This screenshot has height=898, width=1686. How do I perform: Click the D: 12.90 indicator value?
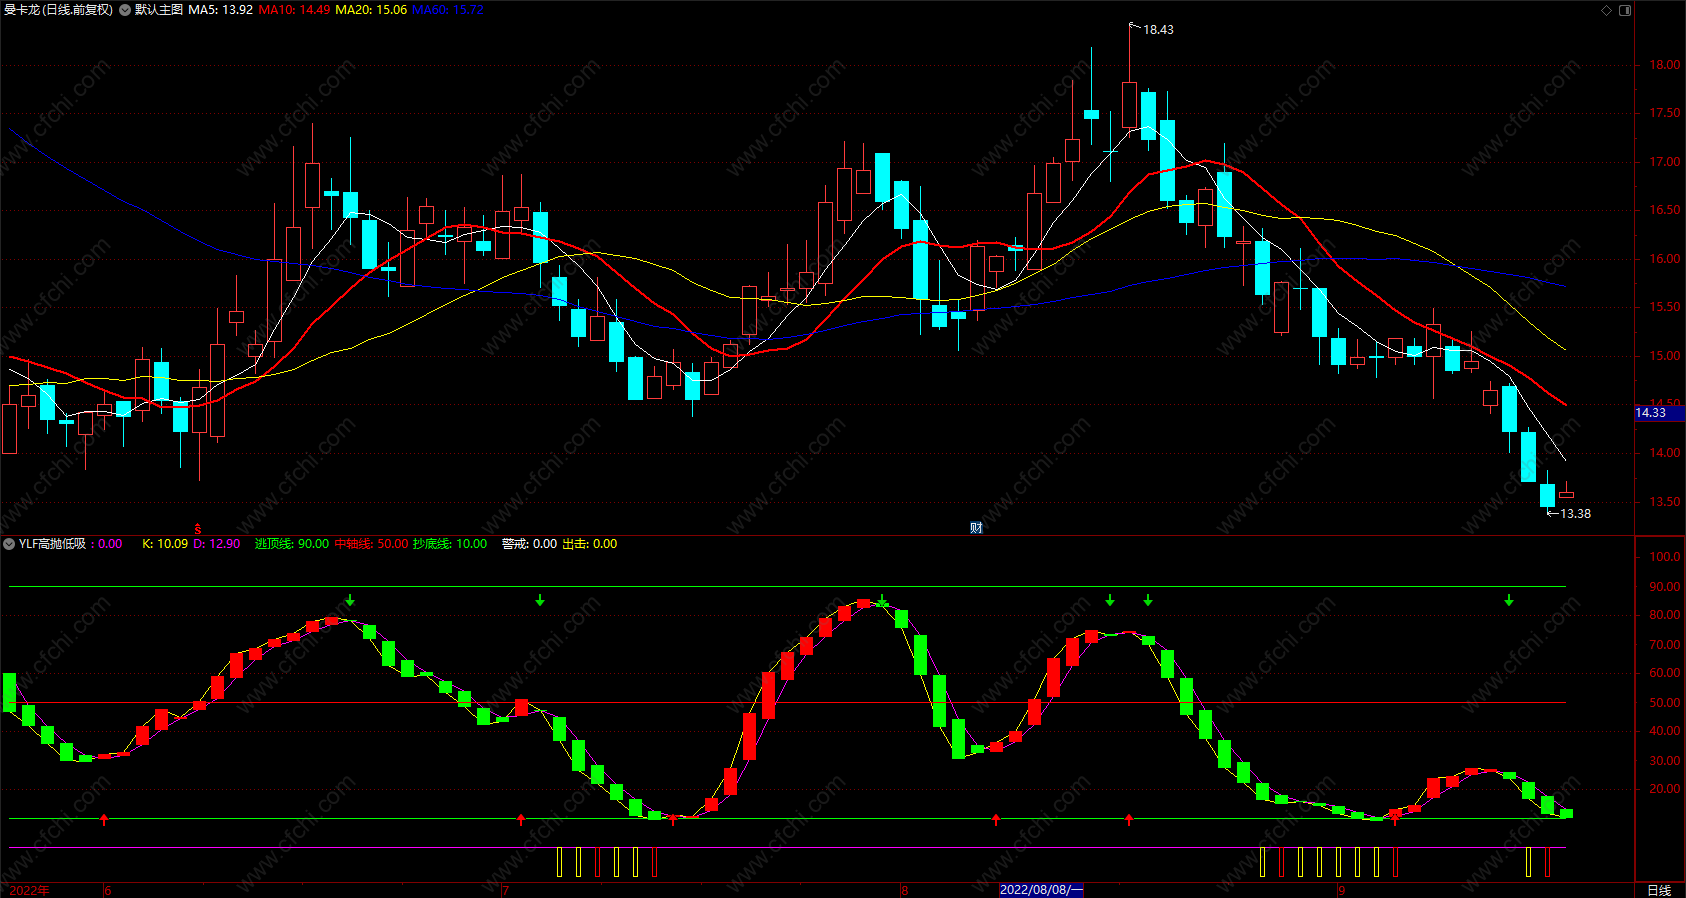pos(216,544)
